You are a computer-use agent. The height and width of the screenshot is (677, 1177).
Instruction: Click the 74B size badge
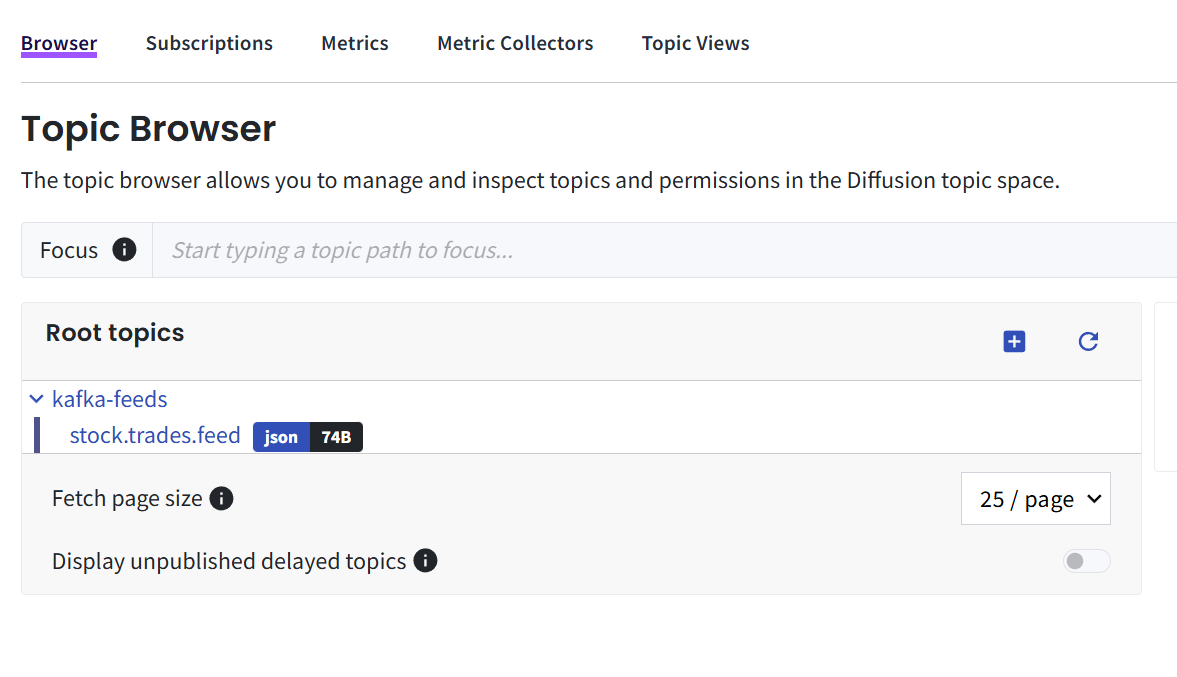[x=336, y=437]
